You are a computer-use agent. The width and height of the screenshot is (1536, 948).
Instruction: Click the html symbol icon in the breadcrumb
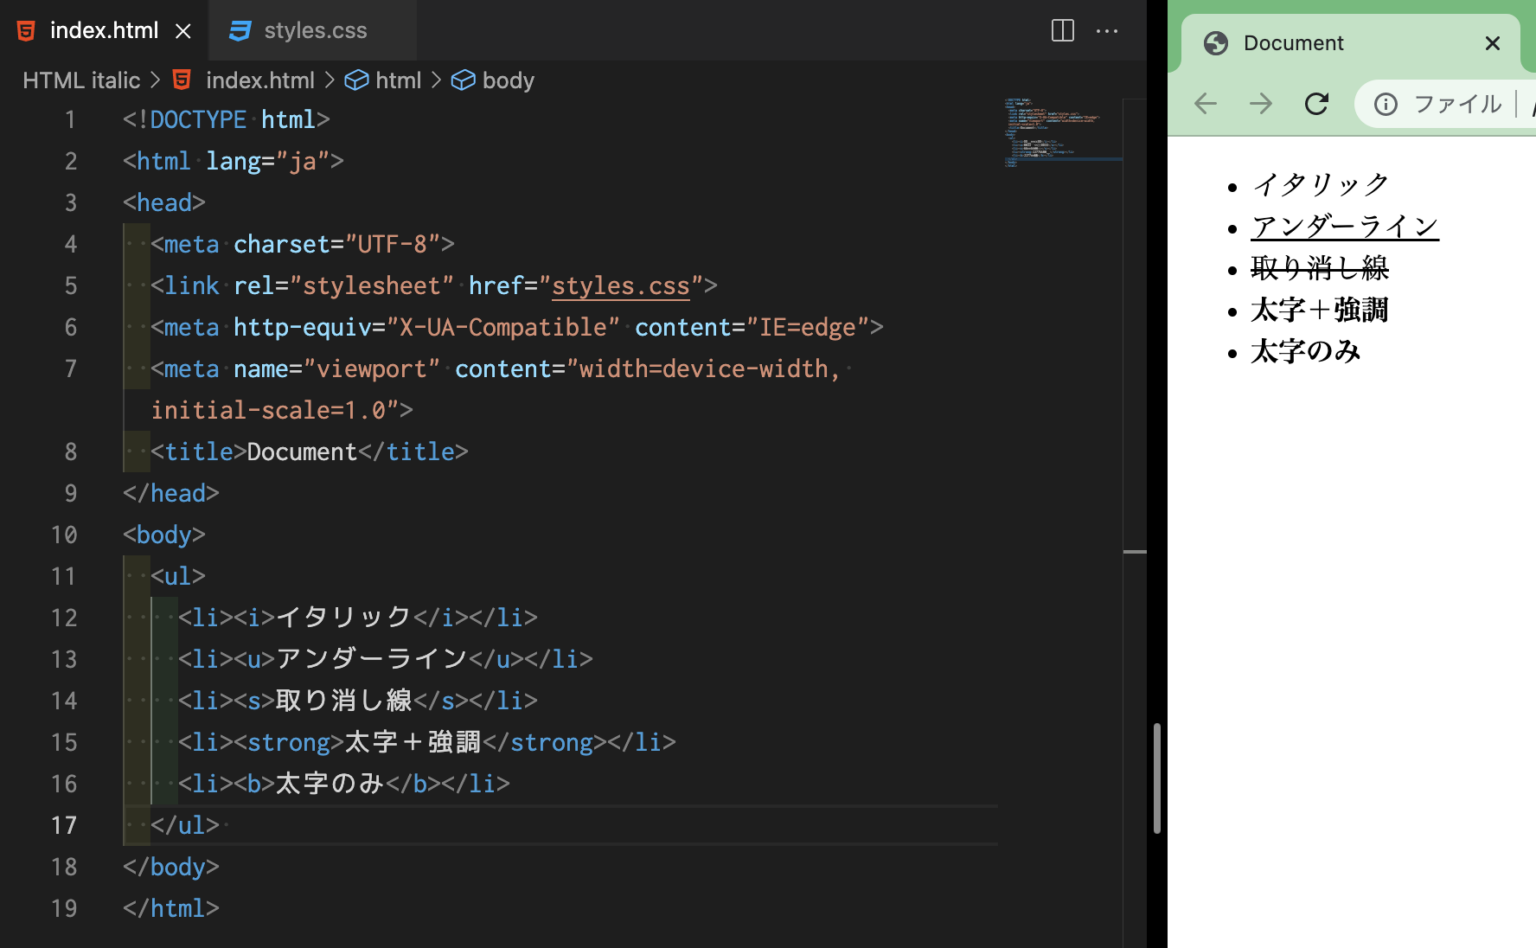358,80
